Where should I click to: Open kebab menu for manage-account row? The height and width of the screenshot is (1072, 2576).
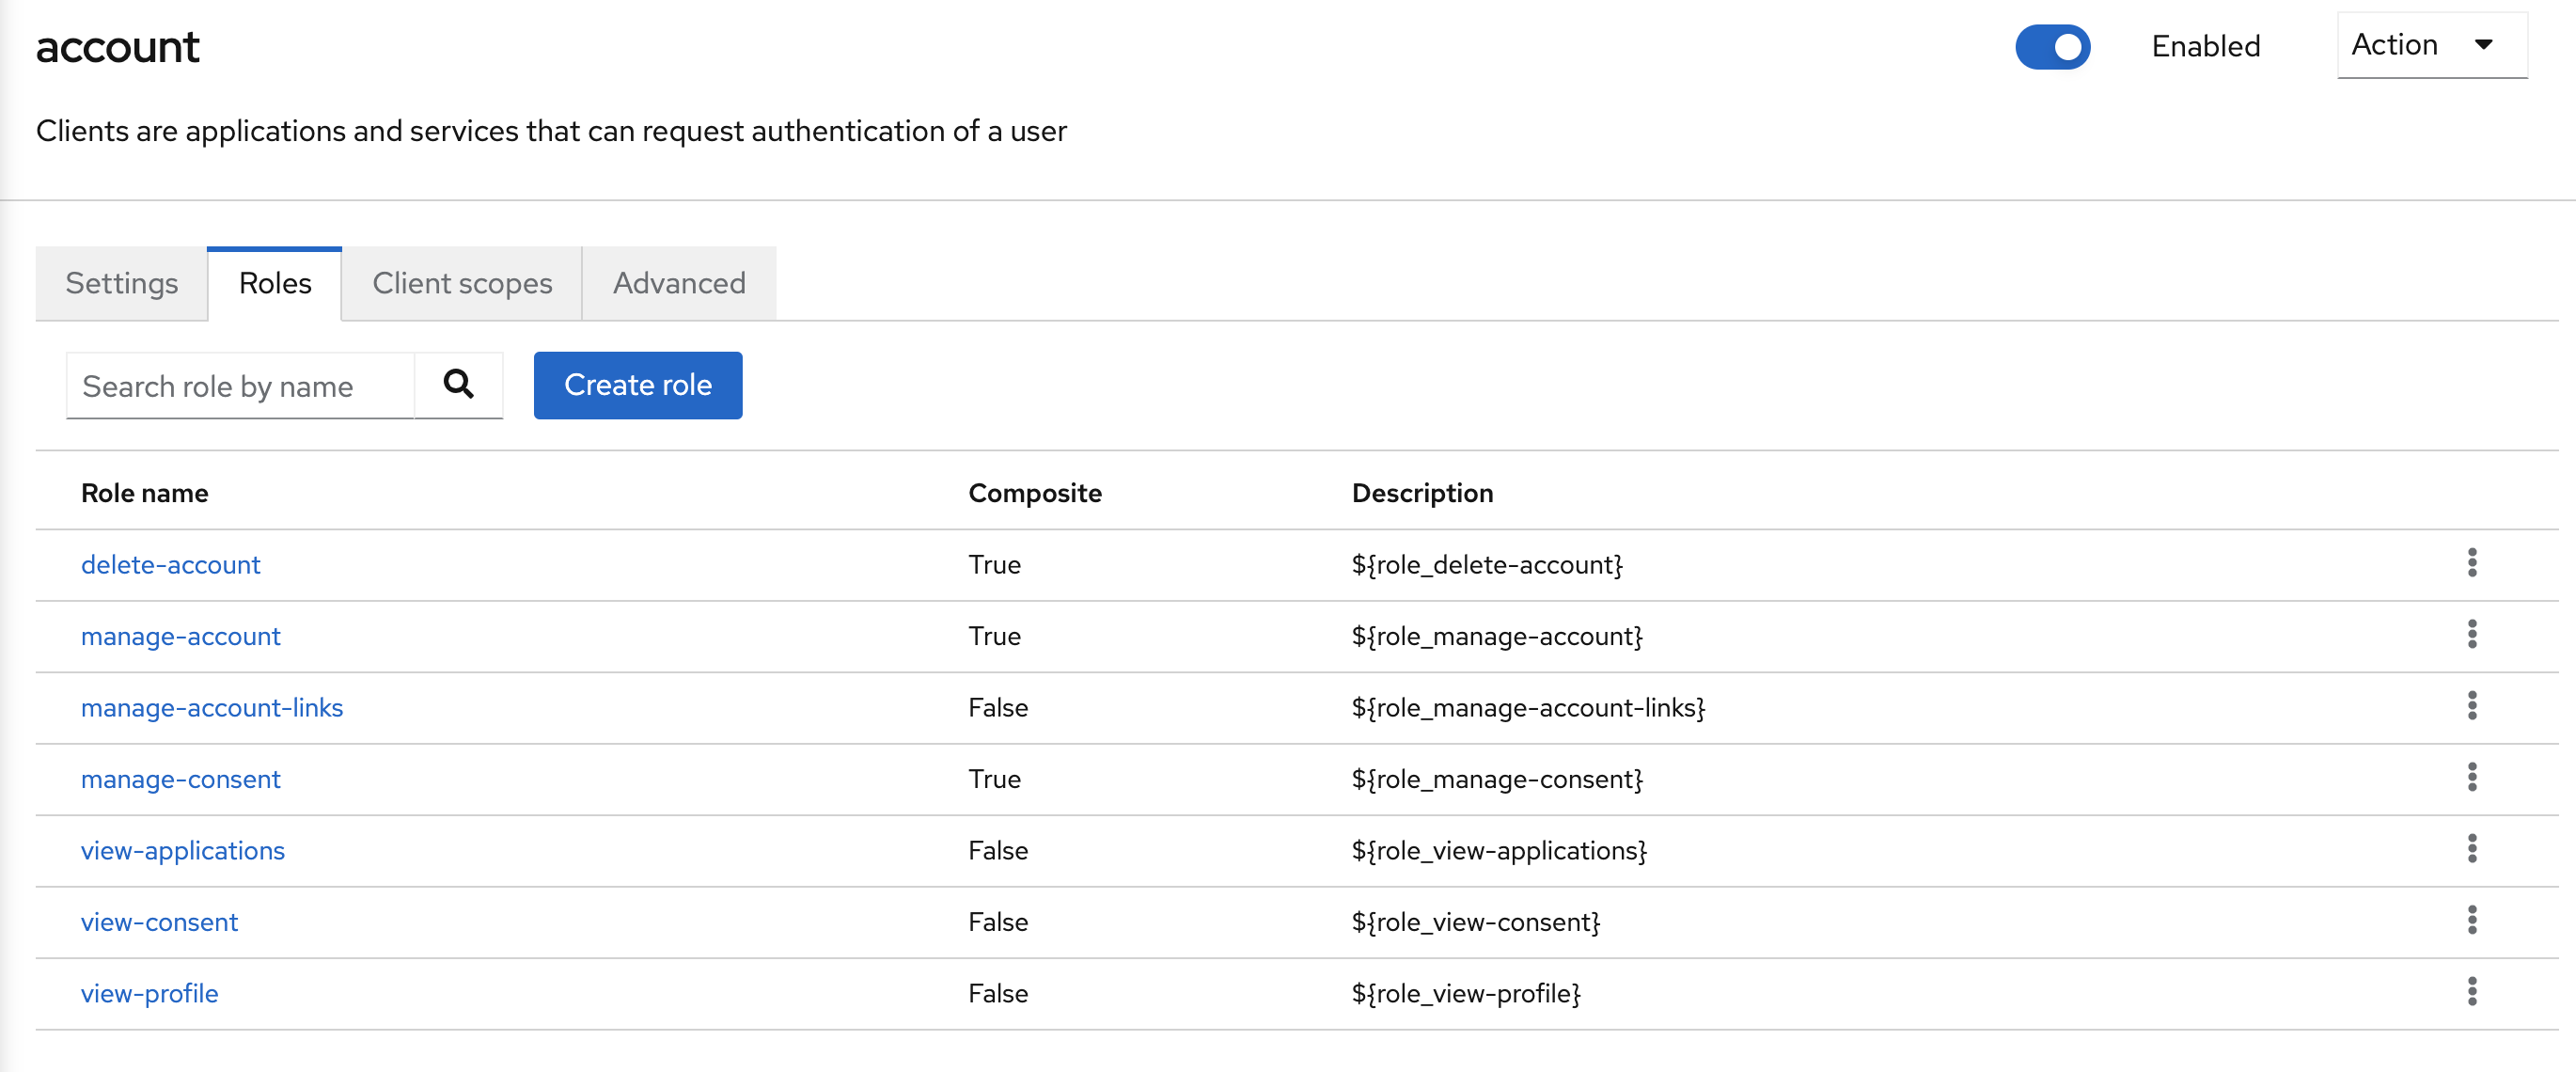pyautogui.click(x=2472, y=634)
